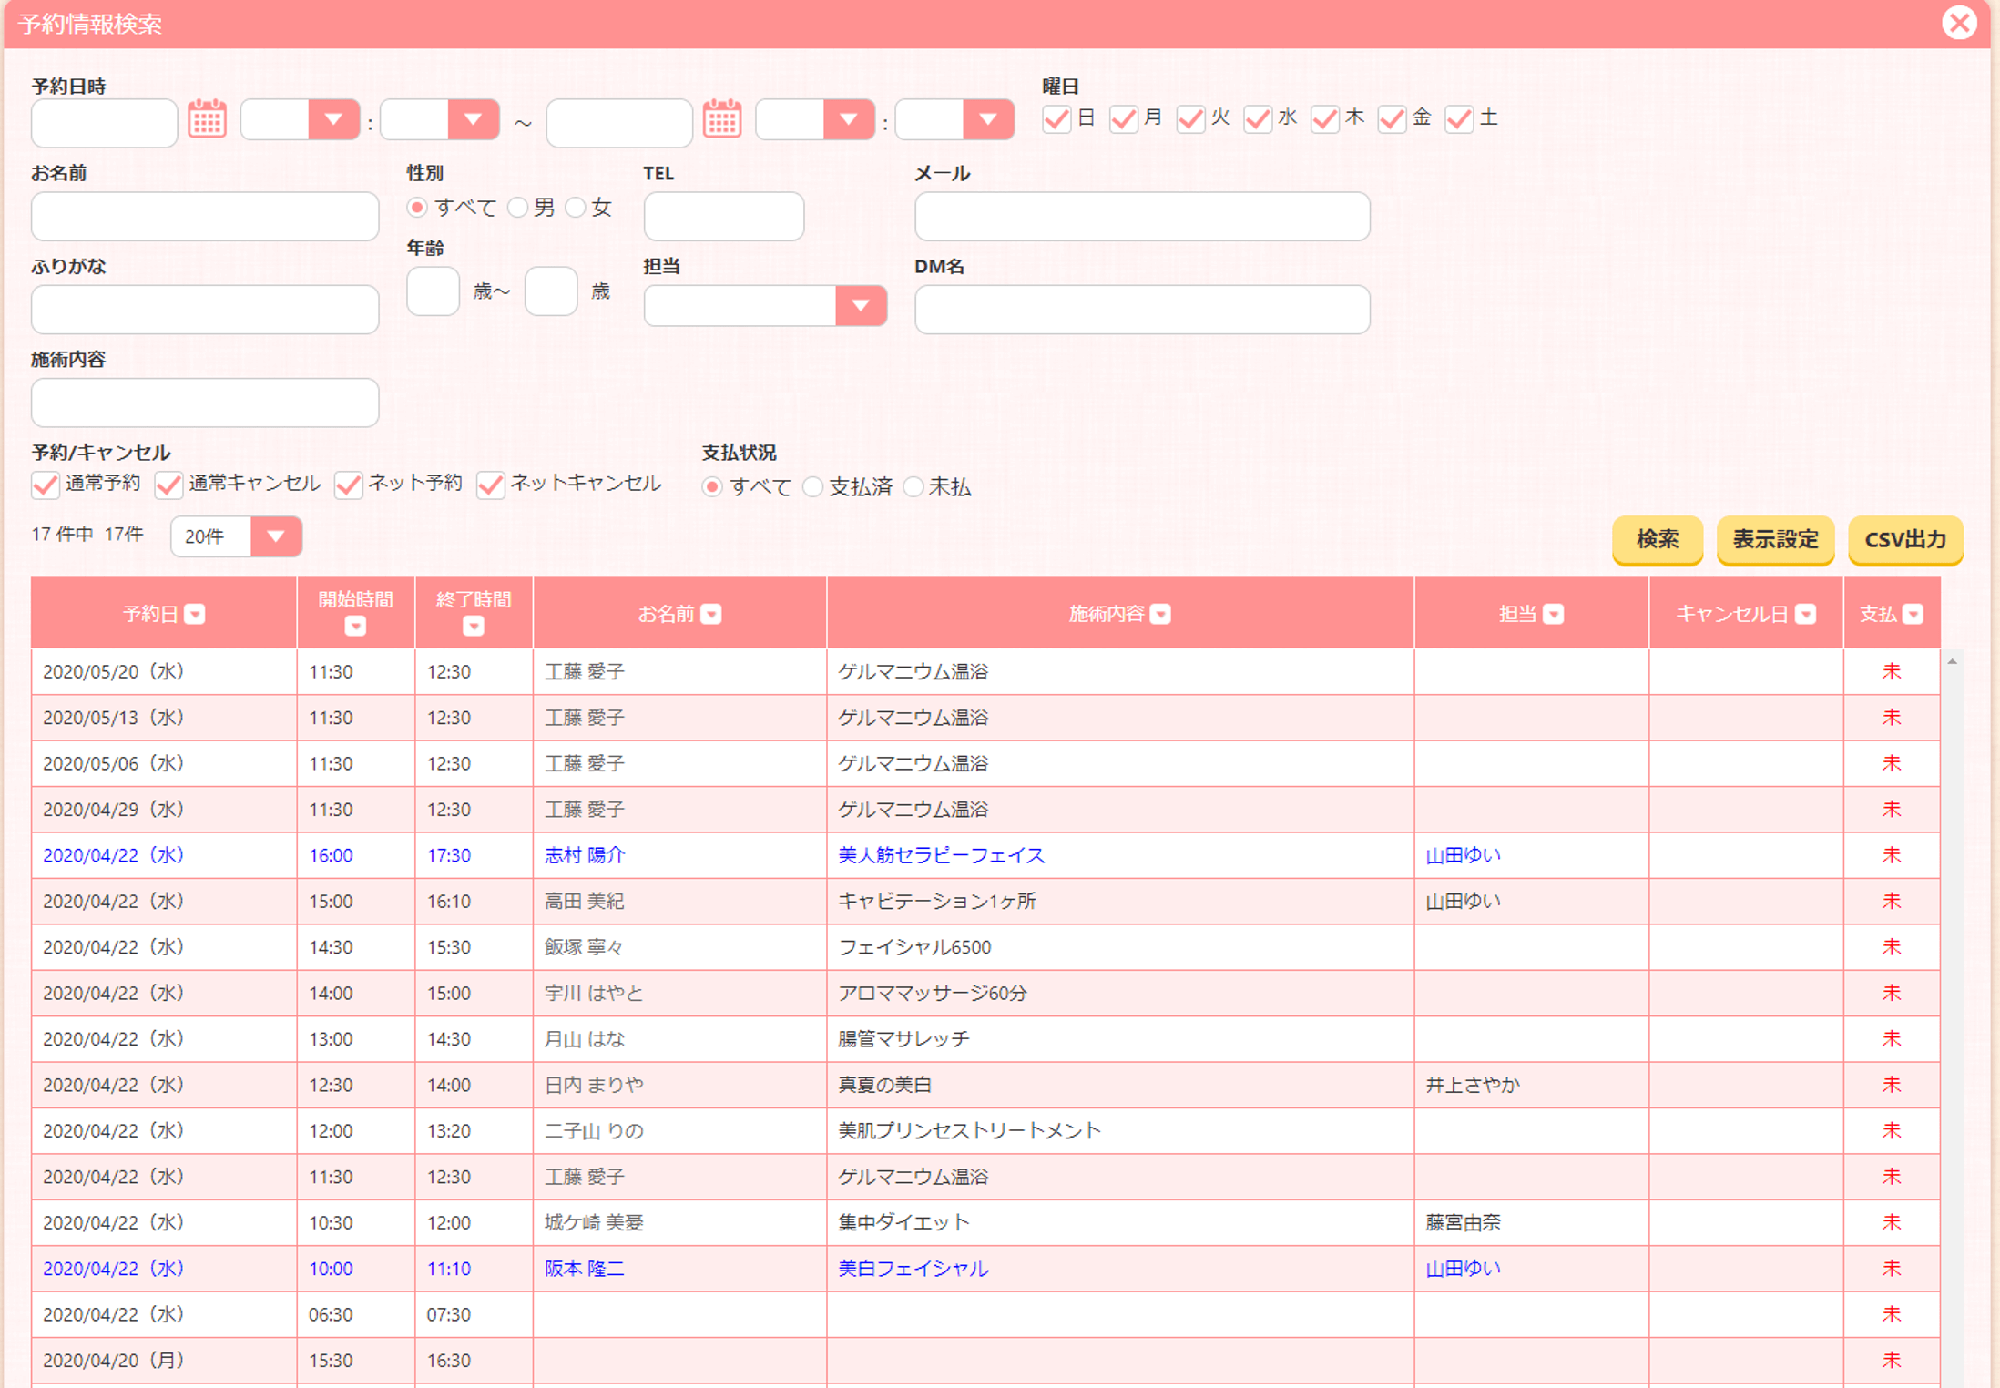Click the 施術内容 input field

point(205,402)
